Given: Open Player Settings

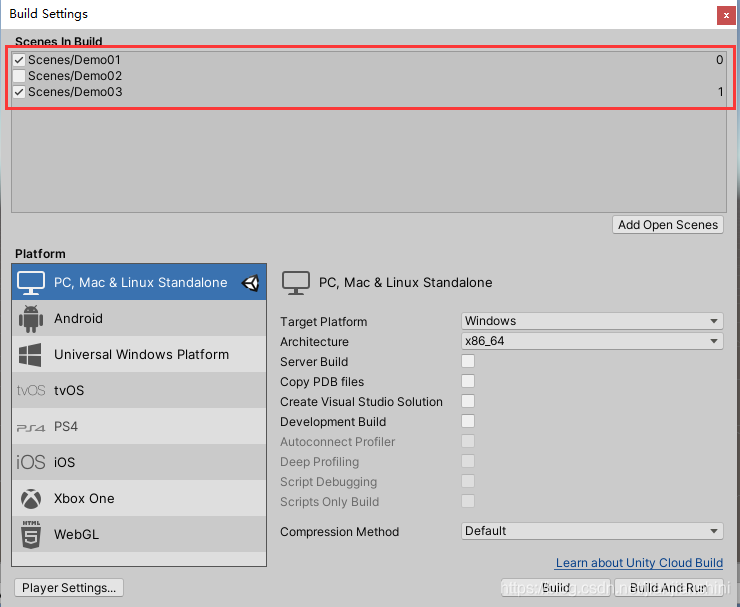Looking at the screenshot, I should click(x=69, y=588).
